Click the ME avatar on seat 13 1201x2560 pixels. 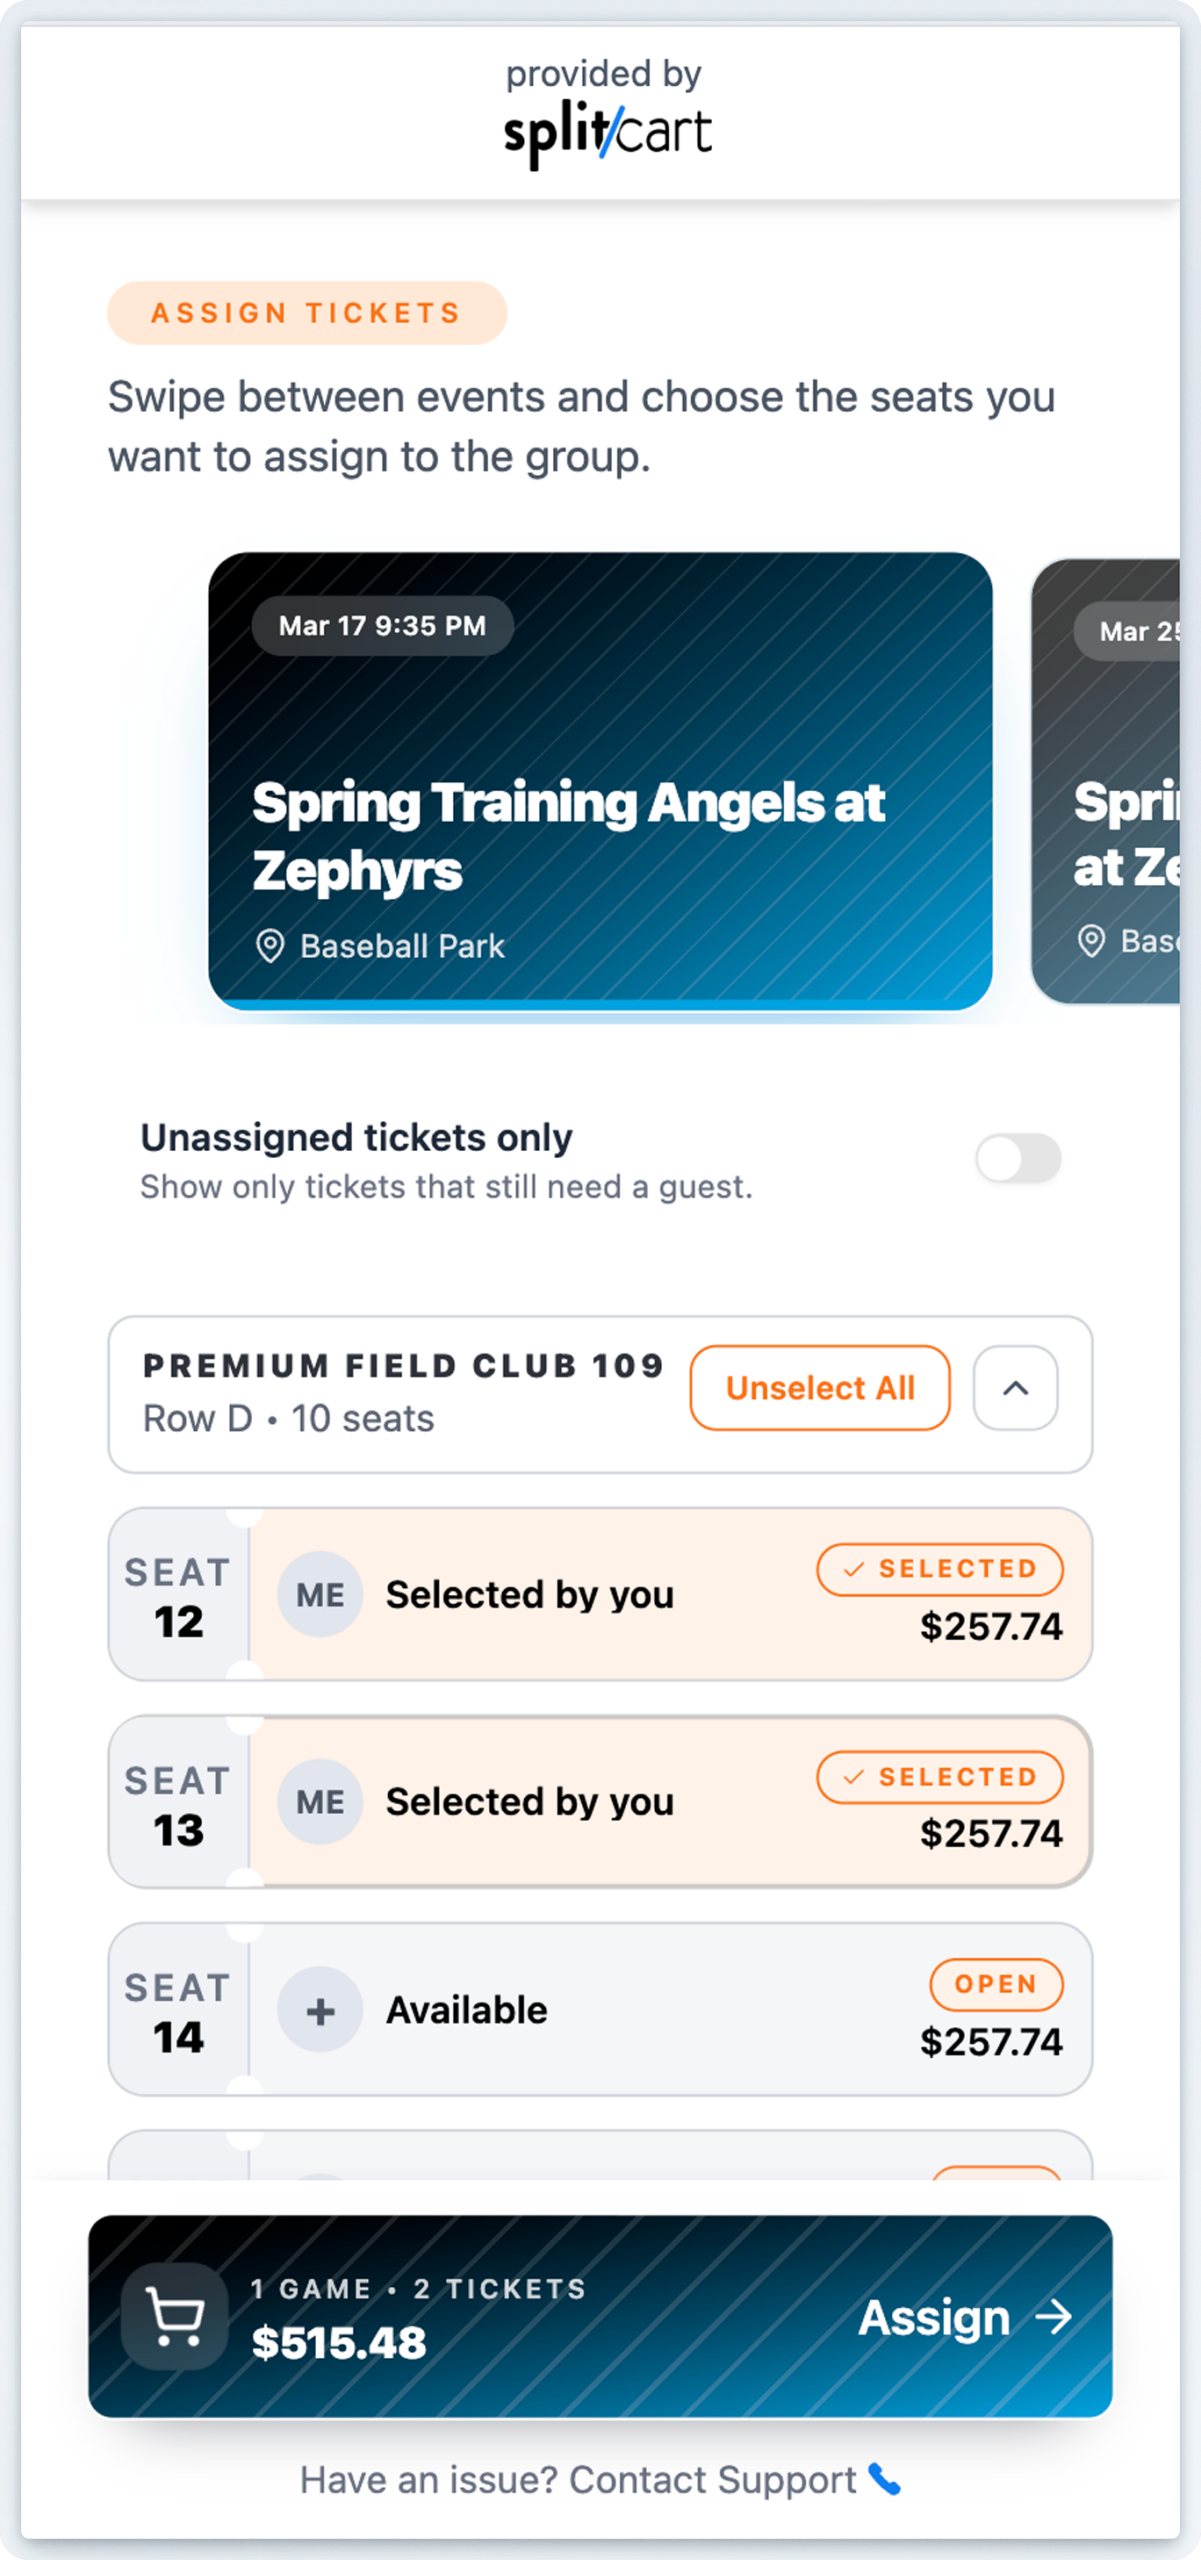click(x=320, y=1802)
